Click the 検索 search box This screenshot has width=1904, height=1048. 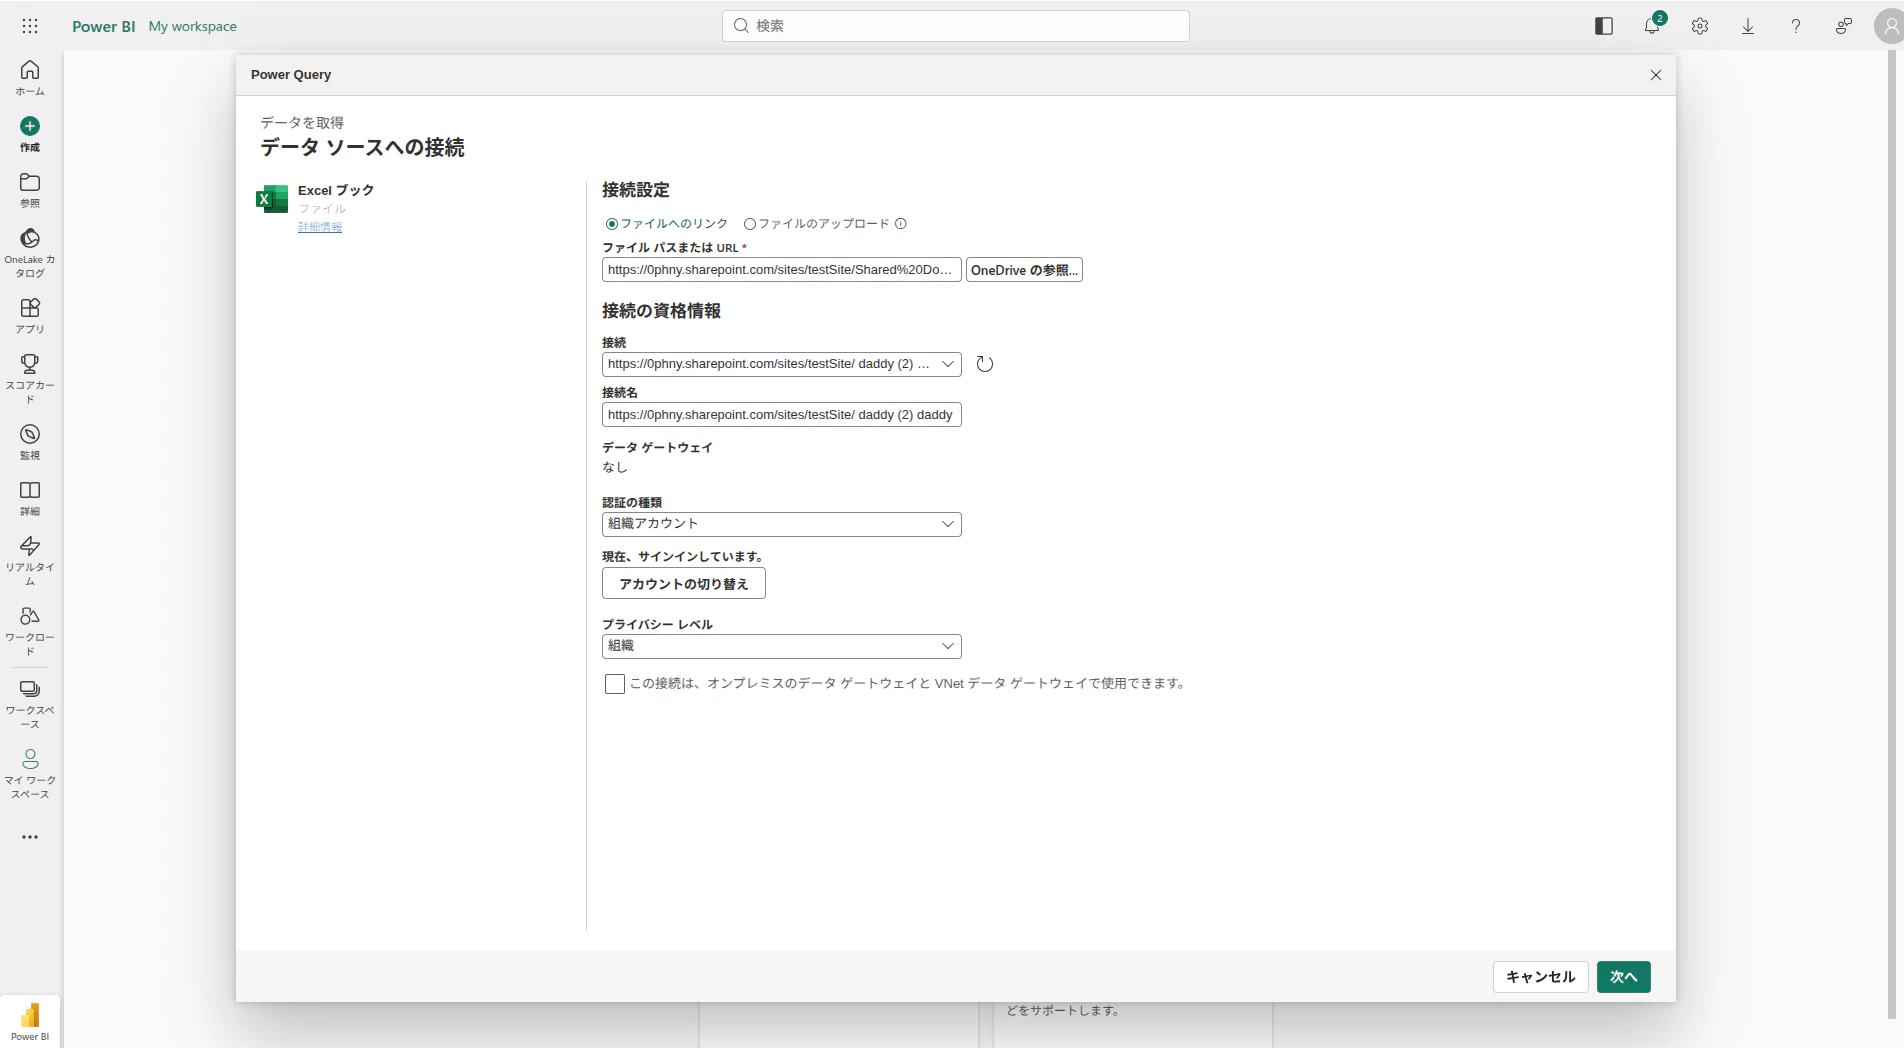tap(956, 26)
